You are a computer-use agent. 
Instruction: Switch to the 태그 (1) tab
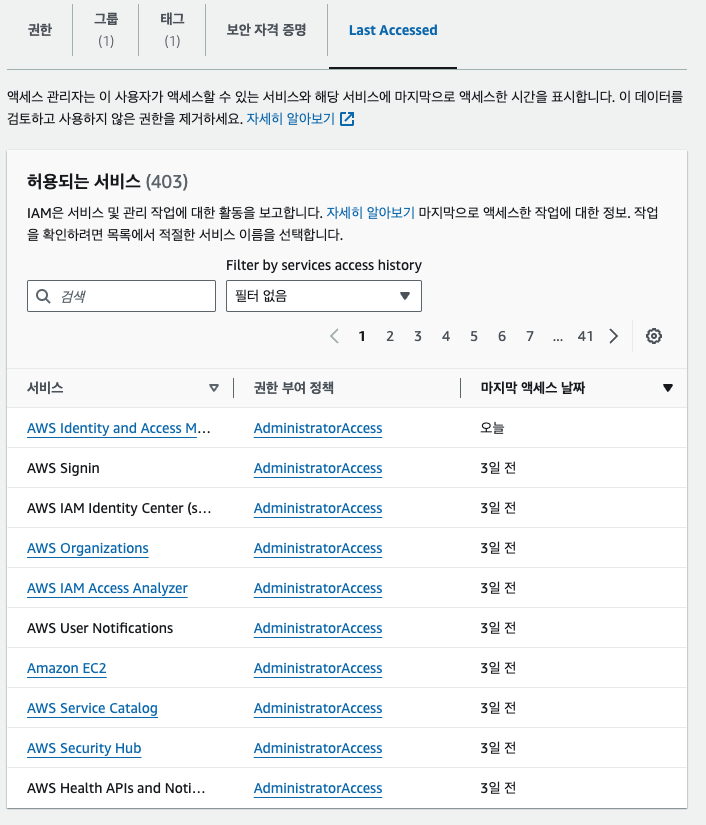click(172, 29)
